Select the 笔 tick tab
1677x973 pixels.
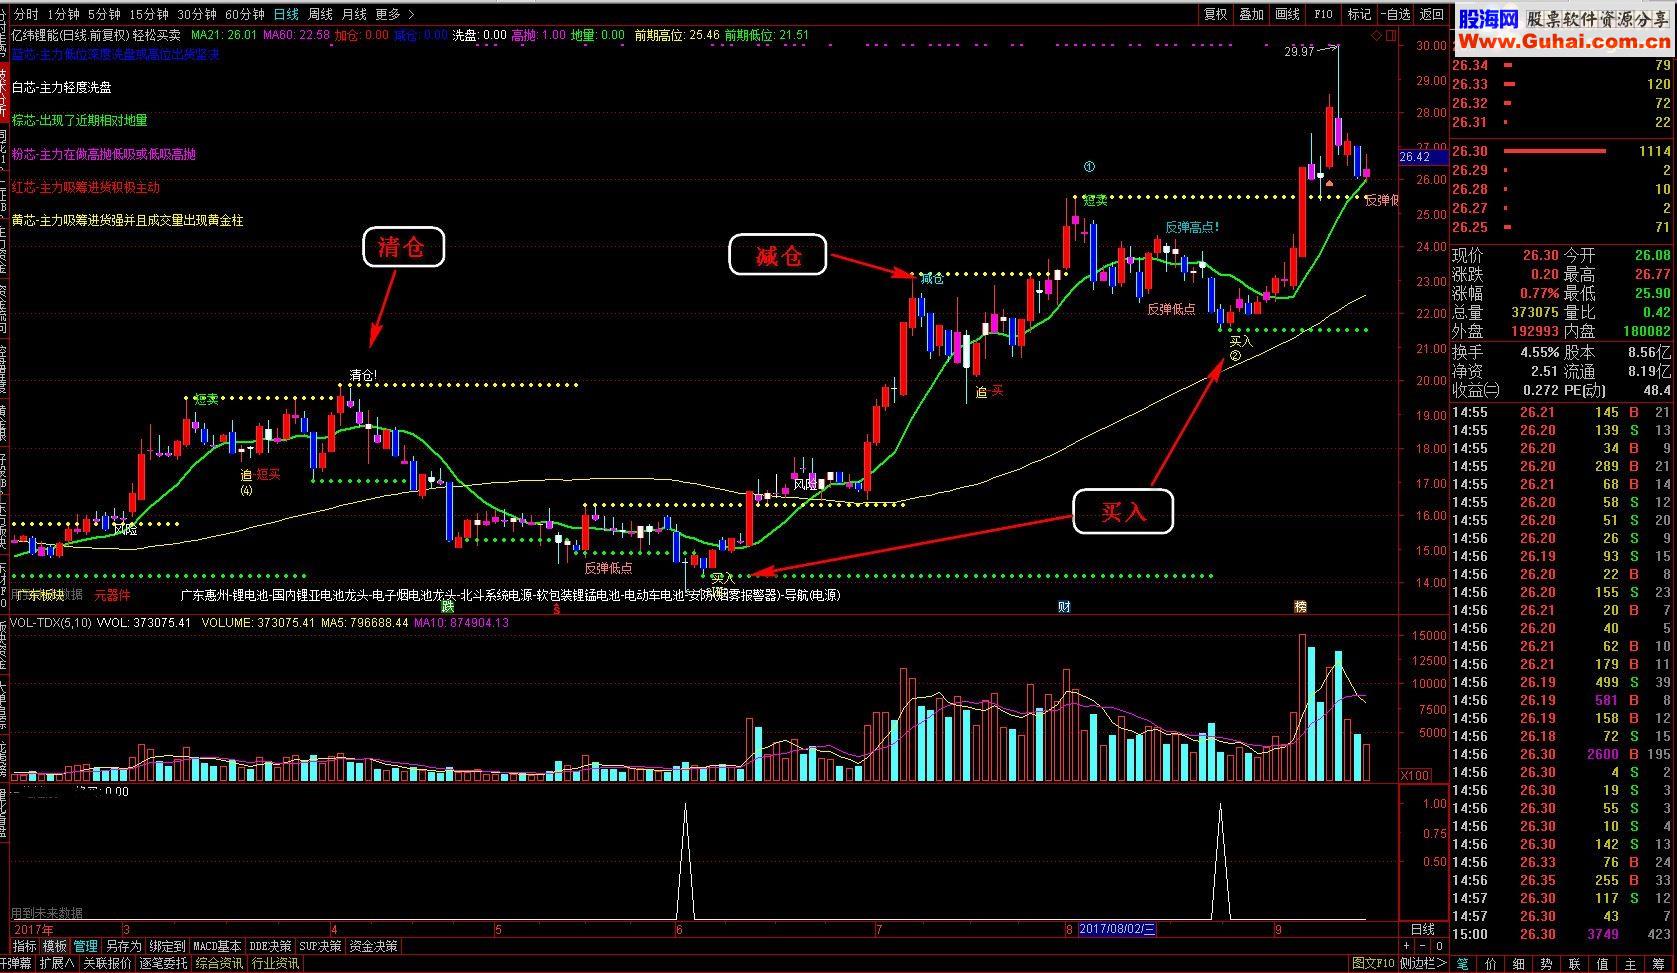(x=1463, y=964)
